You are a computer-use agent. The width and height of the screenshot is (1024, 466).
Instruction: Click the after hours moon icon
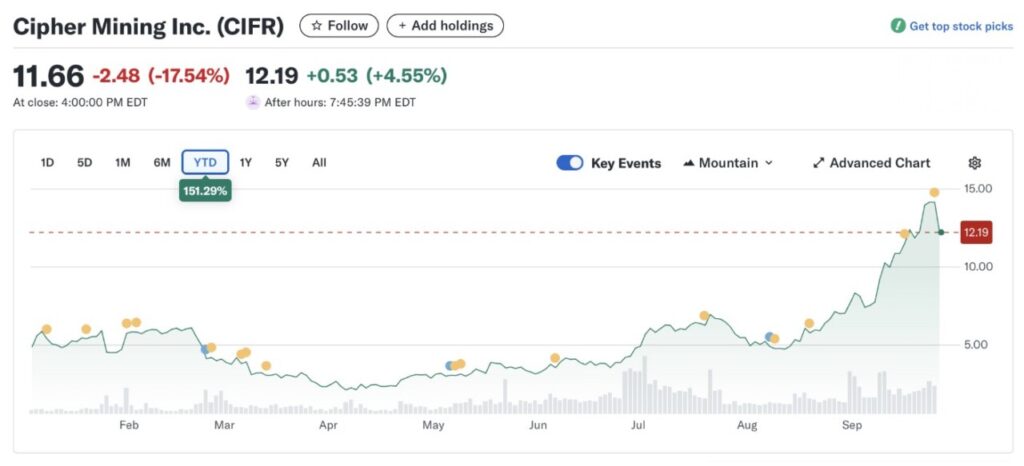click(x=253, y=102)
